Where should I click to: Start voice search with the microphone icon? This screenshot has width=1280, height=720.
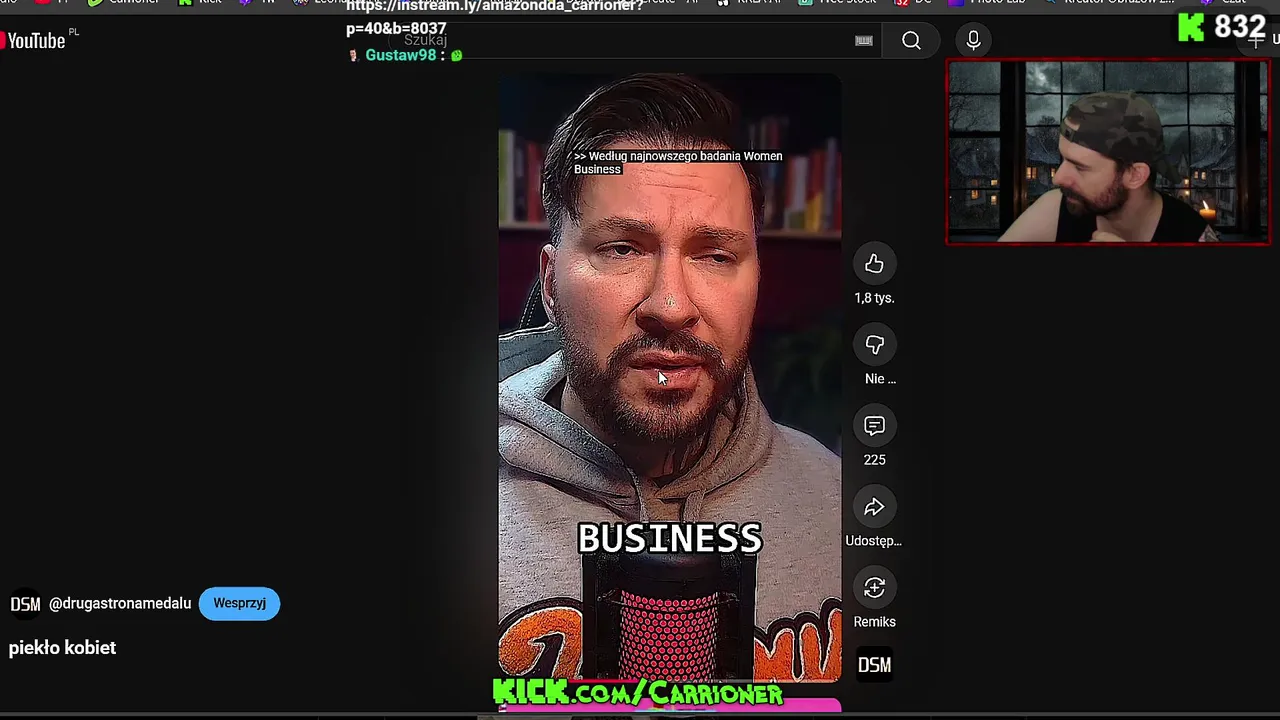973,40
